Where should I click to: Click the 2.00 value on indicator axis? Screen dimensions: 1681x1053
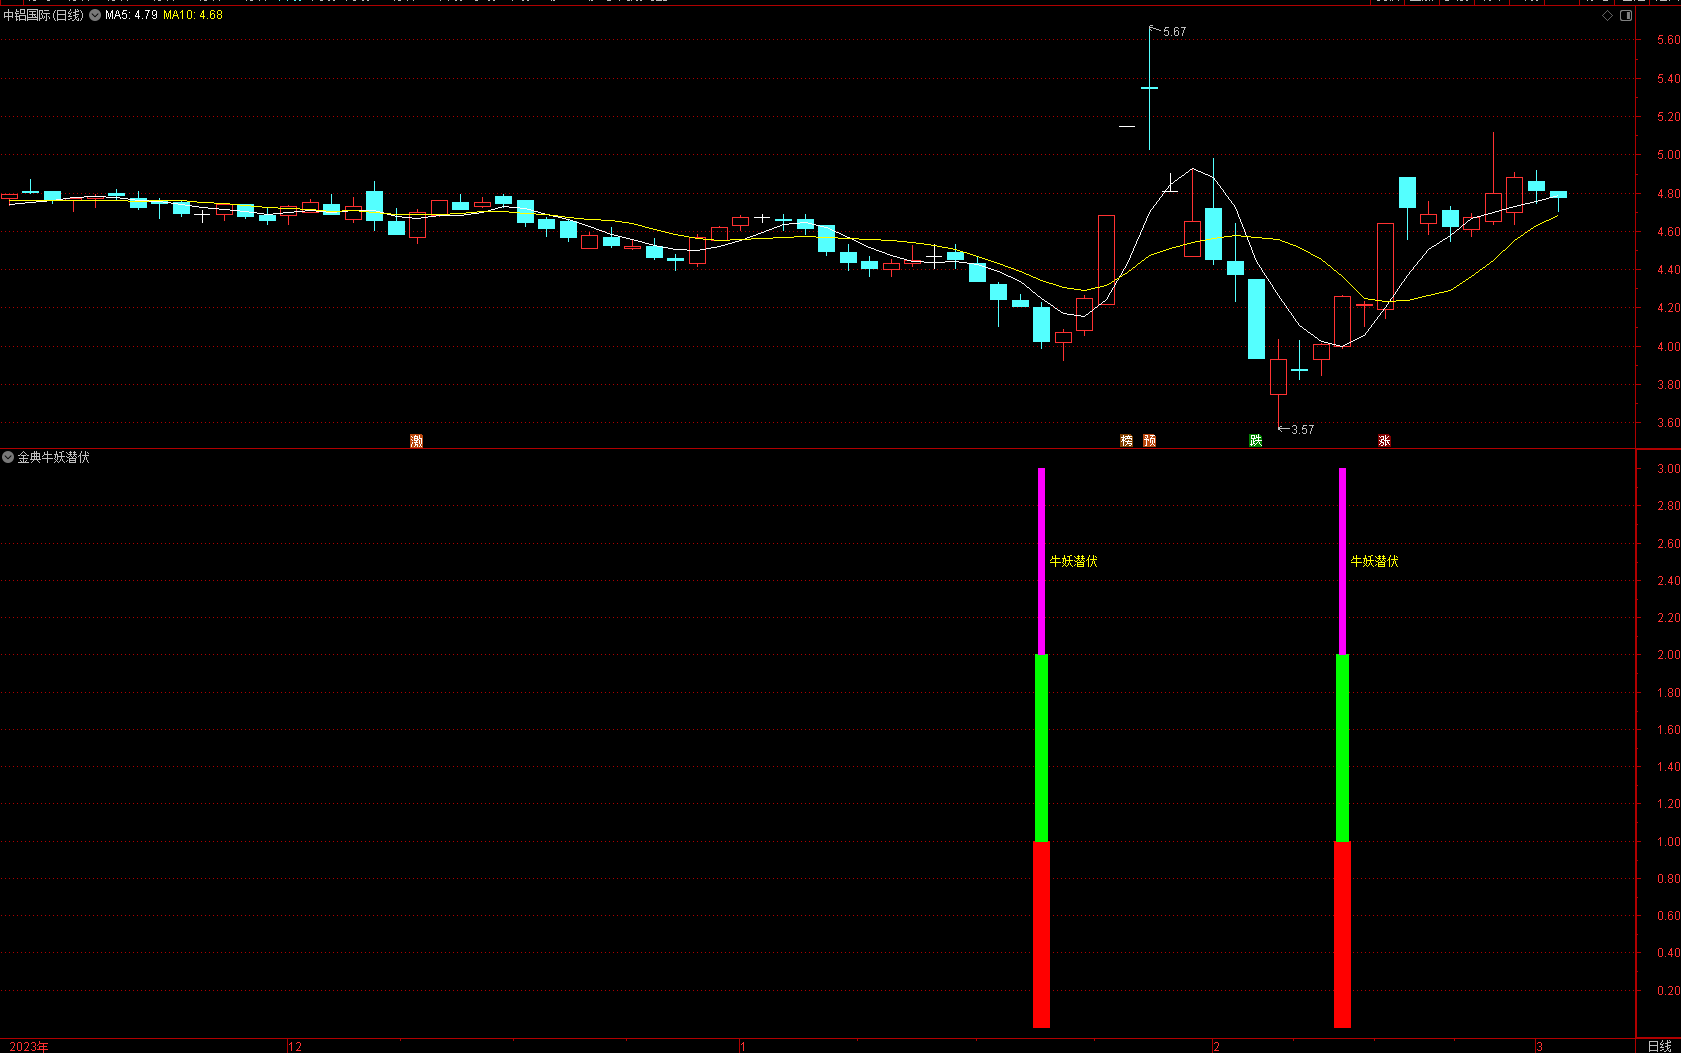click(x=1668, y=655)
